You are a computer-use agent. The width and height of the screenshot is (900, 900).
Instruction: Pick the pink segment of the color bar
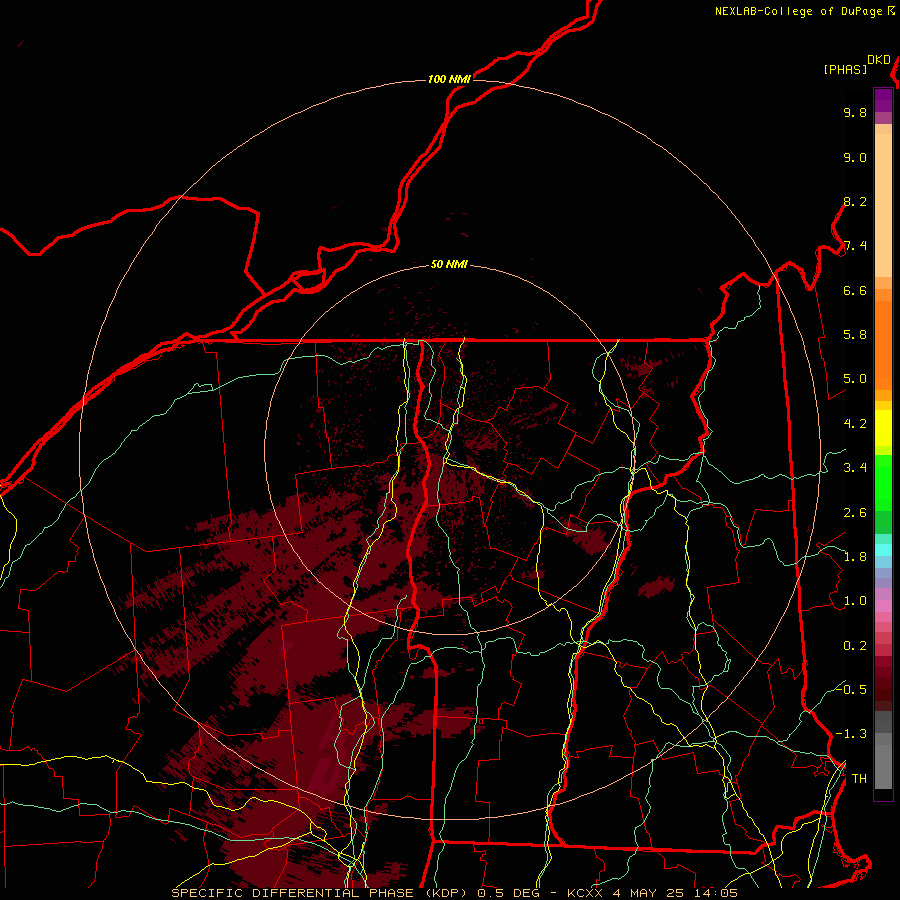coord(883,606)
